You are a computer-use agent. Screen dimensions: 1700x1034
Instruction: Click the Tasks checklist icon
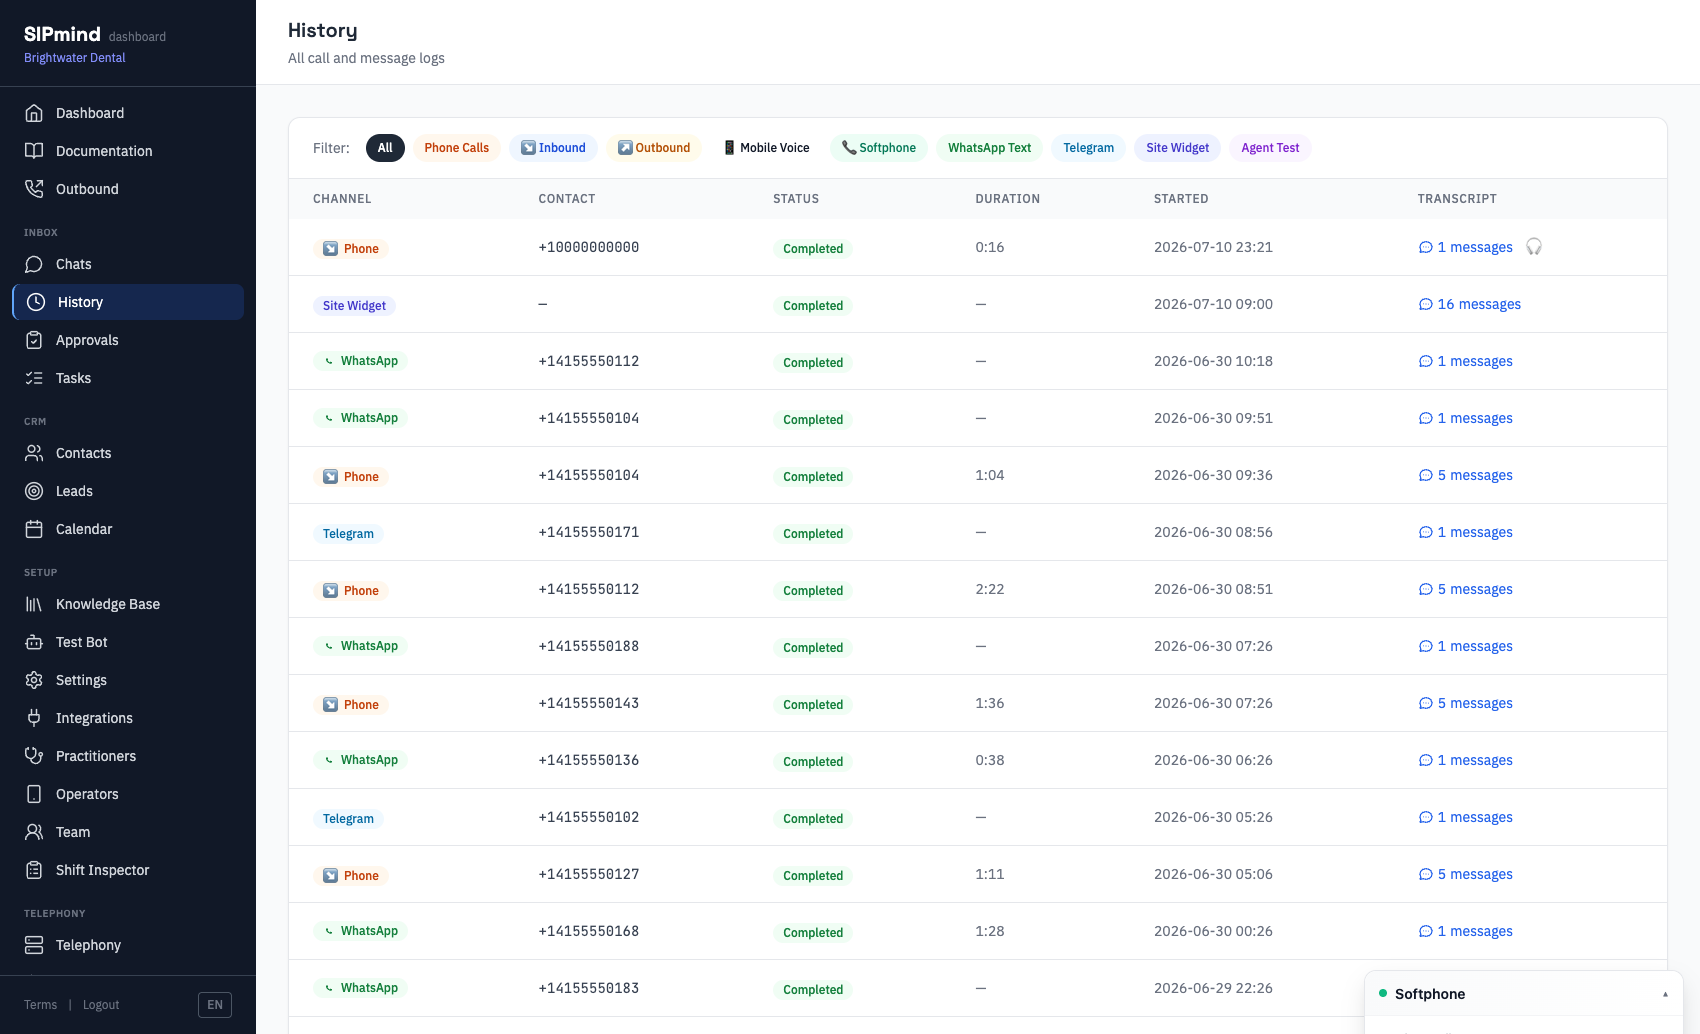coord(34,378)
